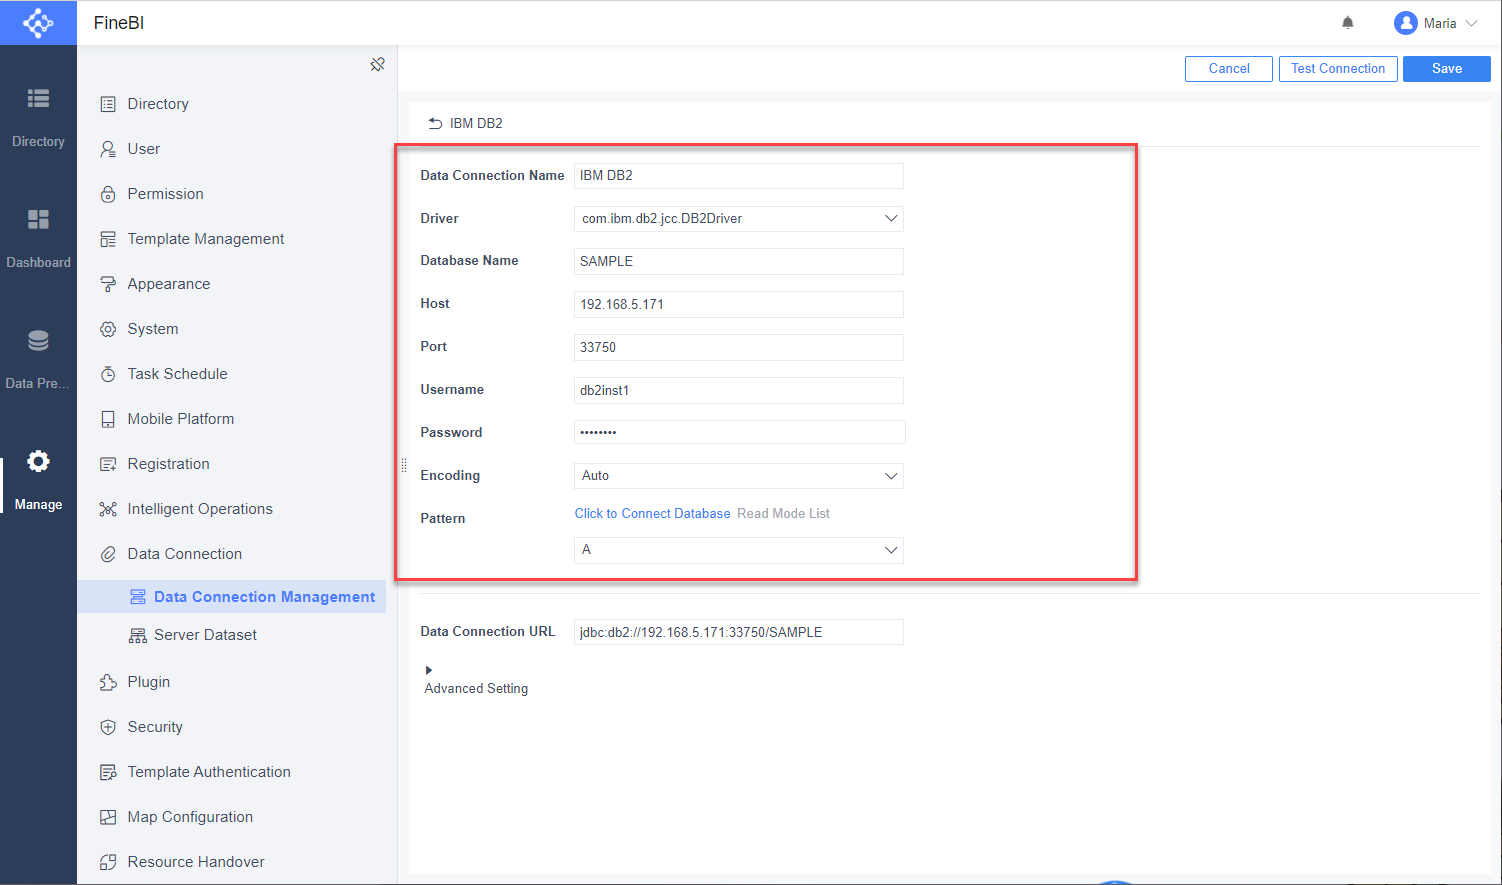Open the Driver dropdown
The image size is (1502, 885).
[739, 218]
